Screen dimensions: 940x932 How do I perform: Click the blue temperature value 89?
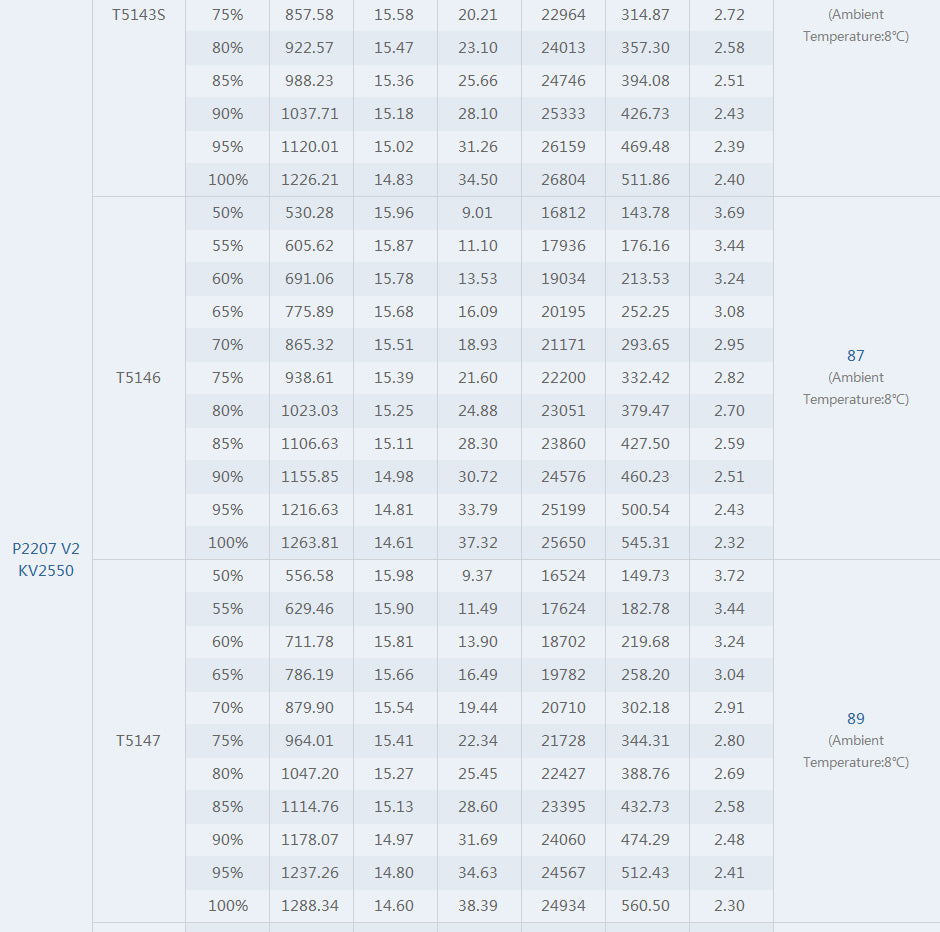click(855, 718)
